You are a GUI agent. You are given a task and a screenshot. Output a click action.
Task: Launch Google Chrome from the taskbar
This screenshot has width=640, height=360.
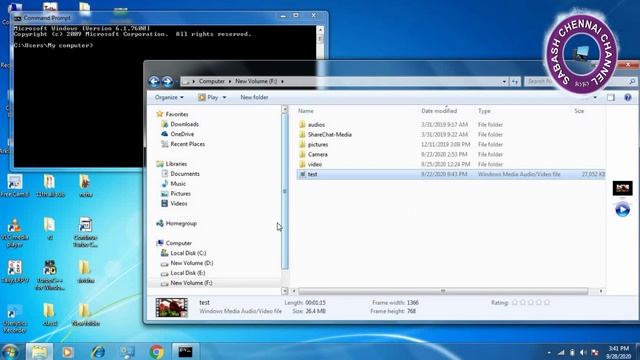[156, 351]
